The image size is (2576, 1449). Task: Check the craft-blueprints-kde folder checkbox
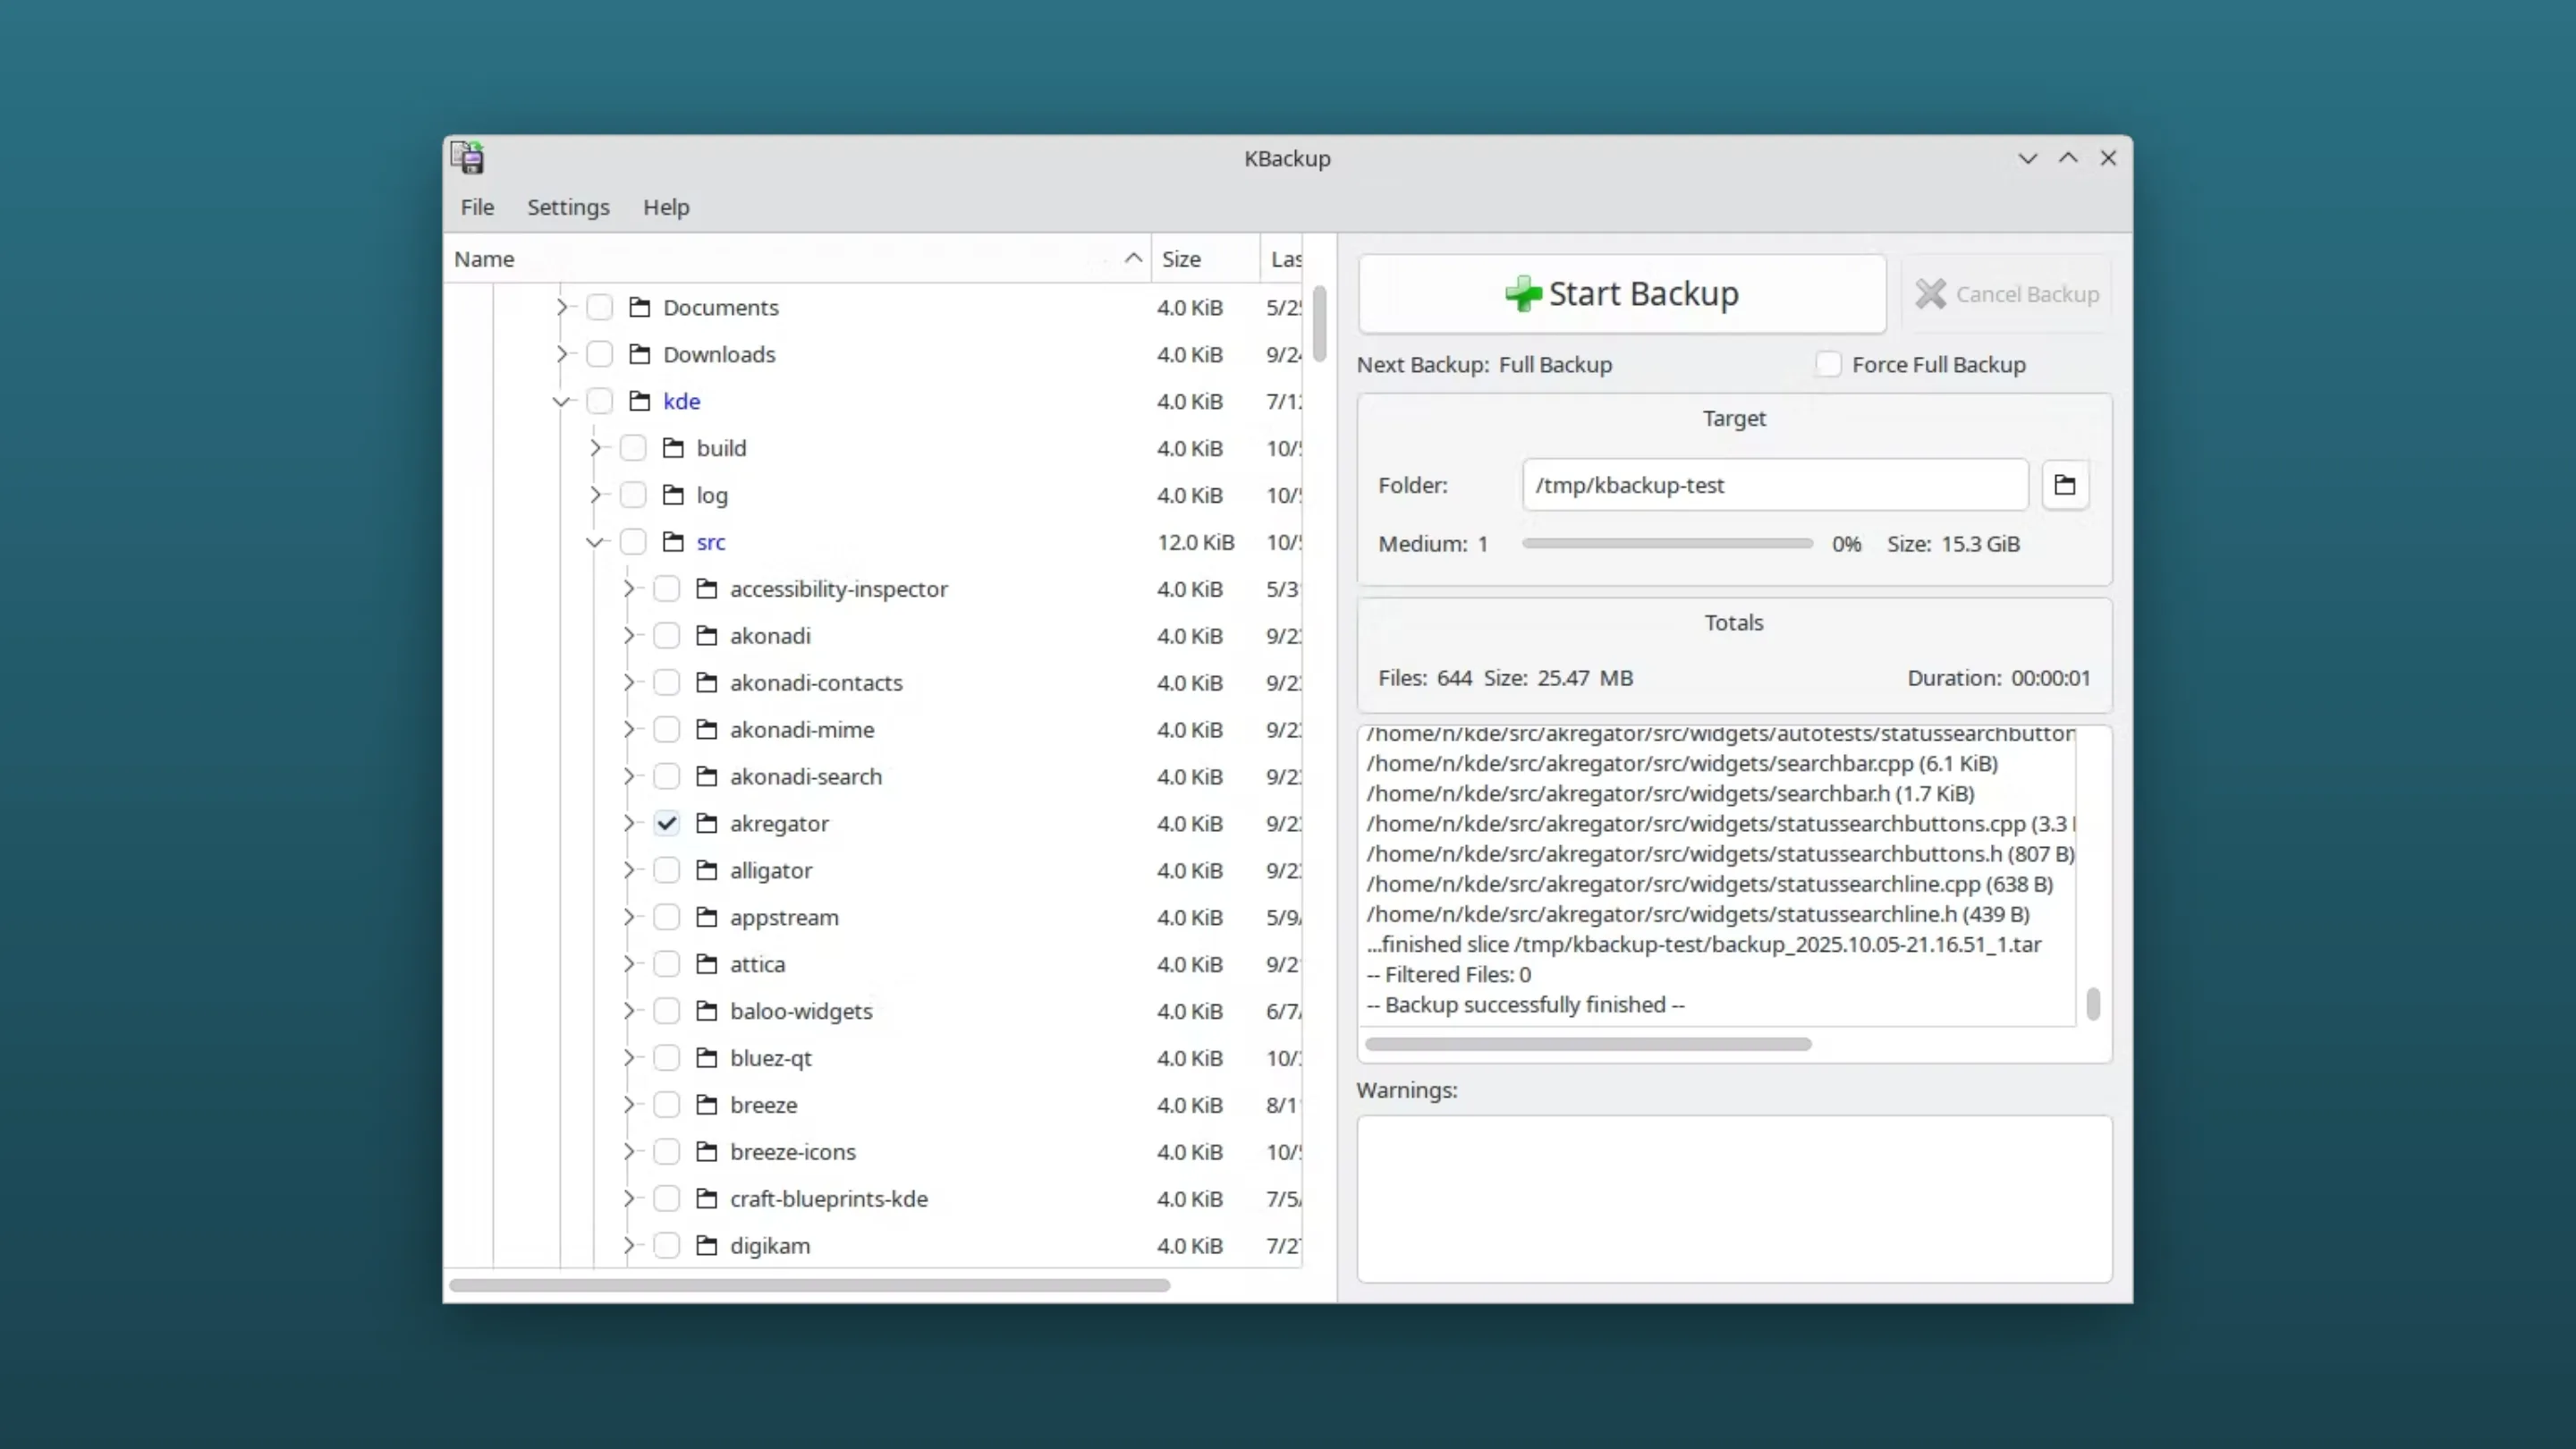tap(667, 1199)
